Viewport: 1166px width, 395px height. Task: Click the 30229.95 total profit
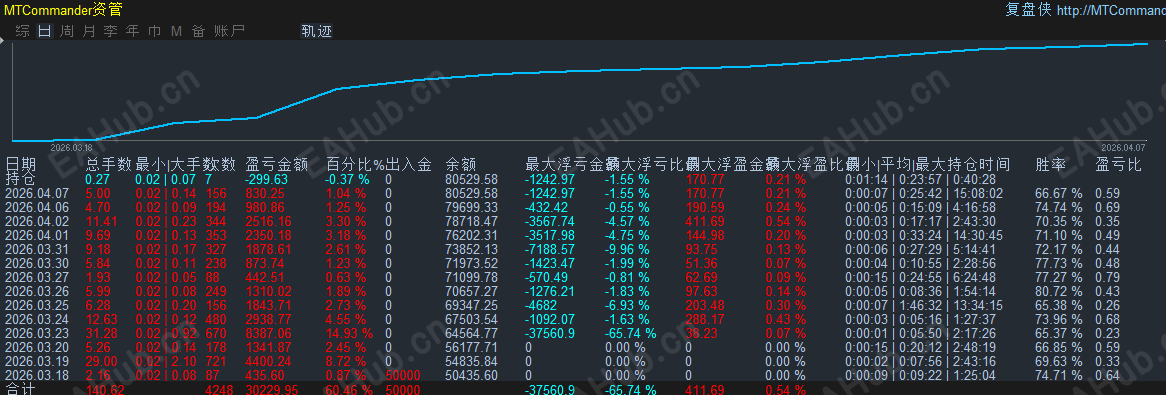[271, 389]
